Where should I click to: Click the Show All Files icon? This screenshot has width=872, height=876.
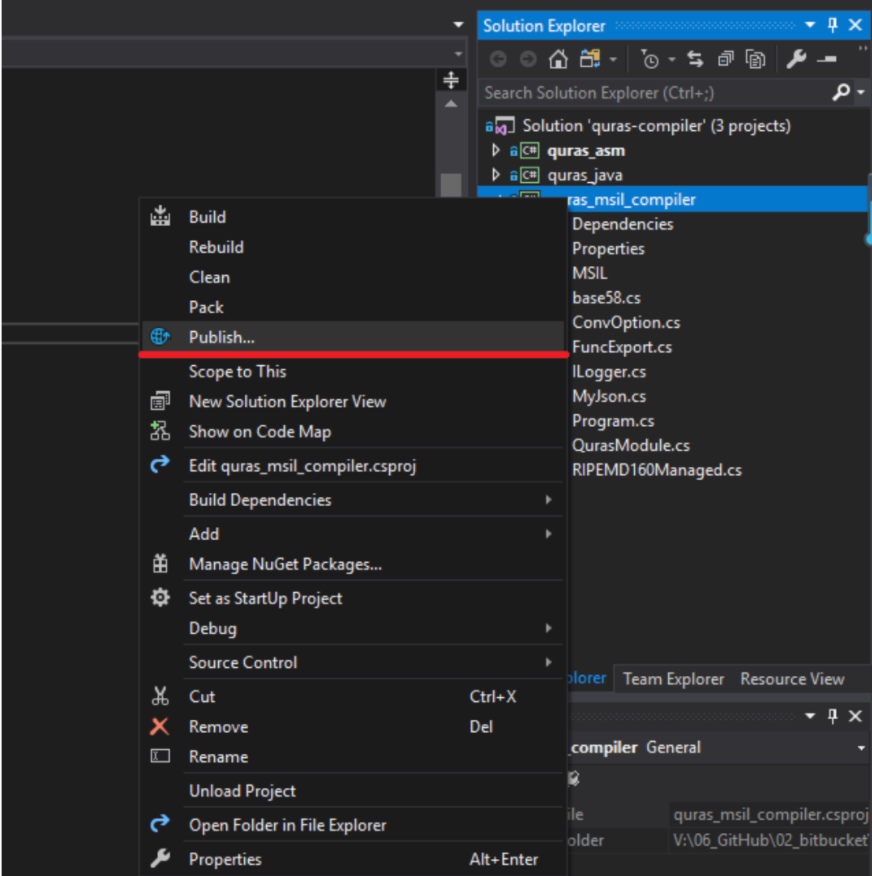coord(753,59)
